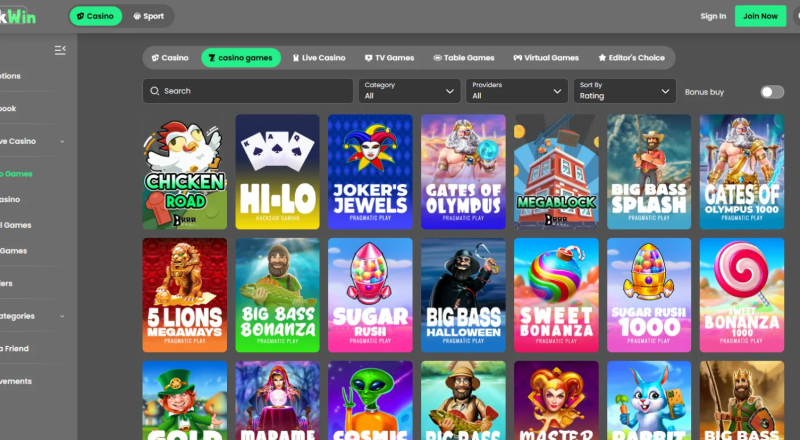Expand the Categories sidebar chevron
800x440 pixels.
[62, 316]
